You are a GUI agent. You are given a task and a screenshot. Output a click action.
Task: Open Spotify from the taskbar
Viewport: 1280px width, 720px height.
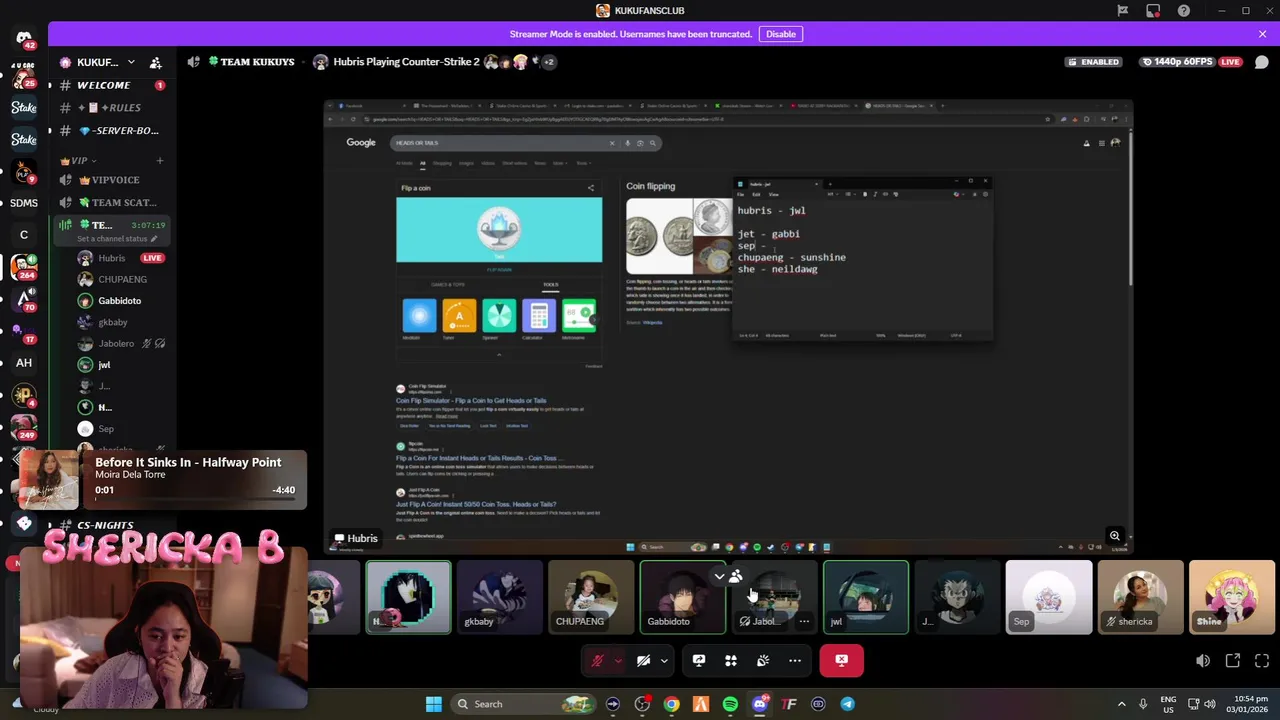click(x=730, y=704)
